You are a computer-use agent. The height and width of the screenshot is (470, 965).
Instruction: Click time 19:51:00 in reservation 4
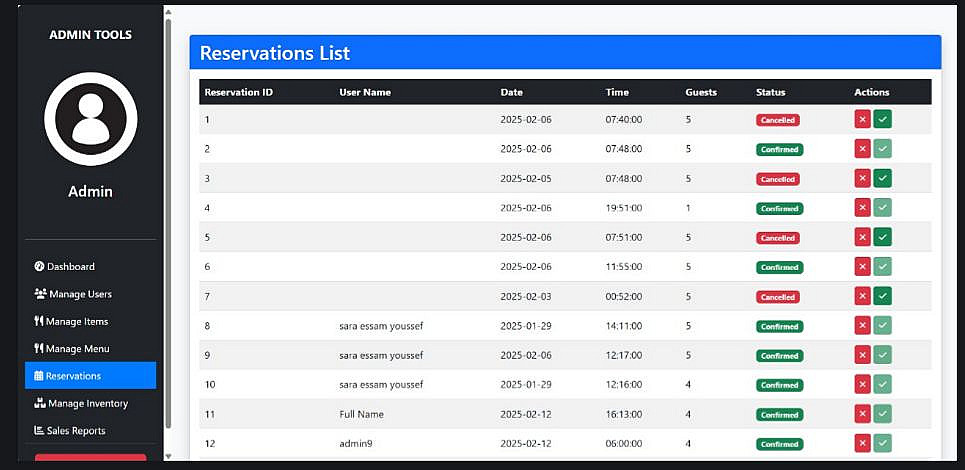pyautogui.click(x=623, y=208)
